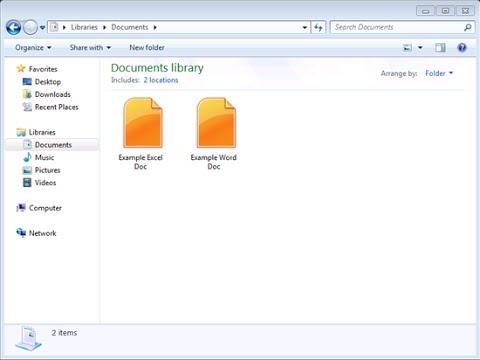Screen dimensions: 480x360
Task: Click the greyed Forward navigation arrow
Action: coord(30,27)
